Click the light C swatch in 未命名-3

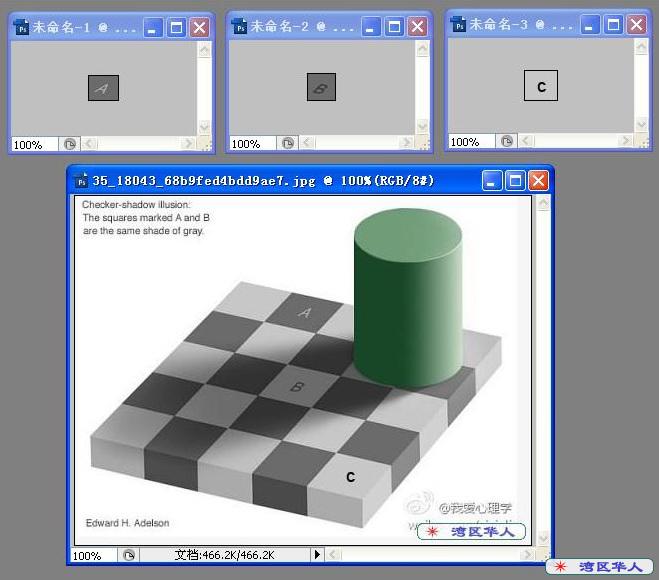pos(541,86)
